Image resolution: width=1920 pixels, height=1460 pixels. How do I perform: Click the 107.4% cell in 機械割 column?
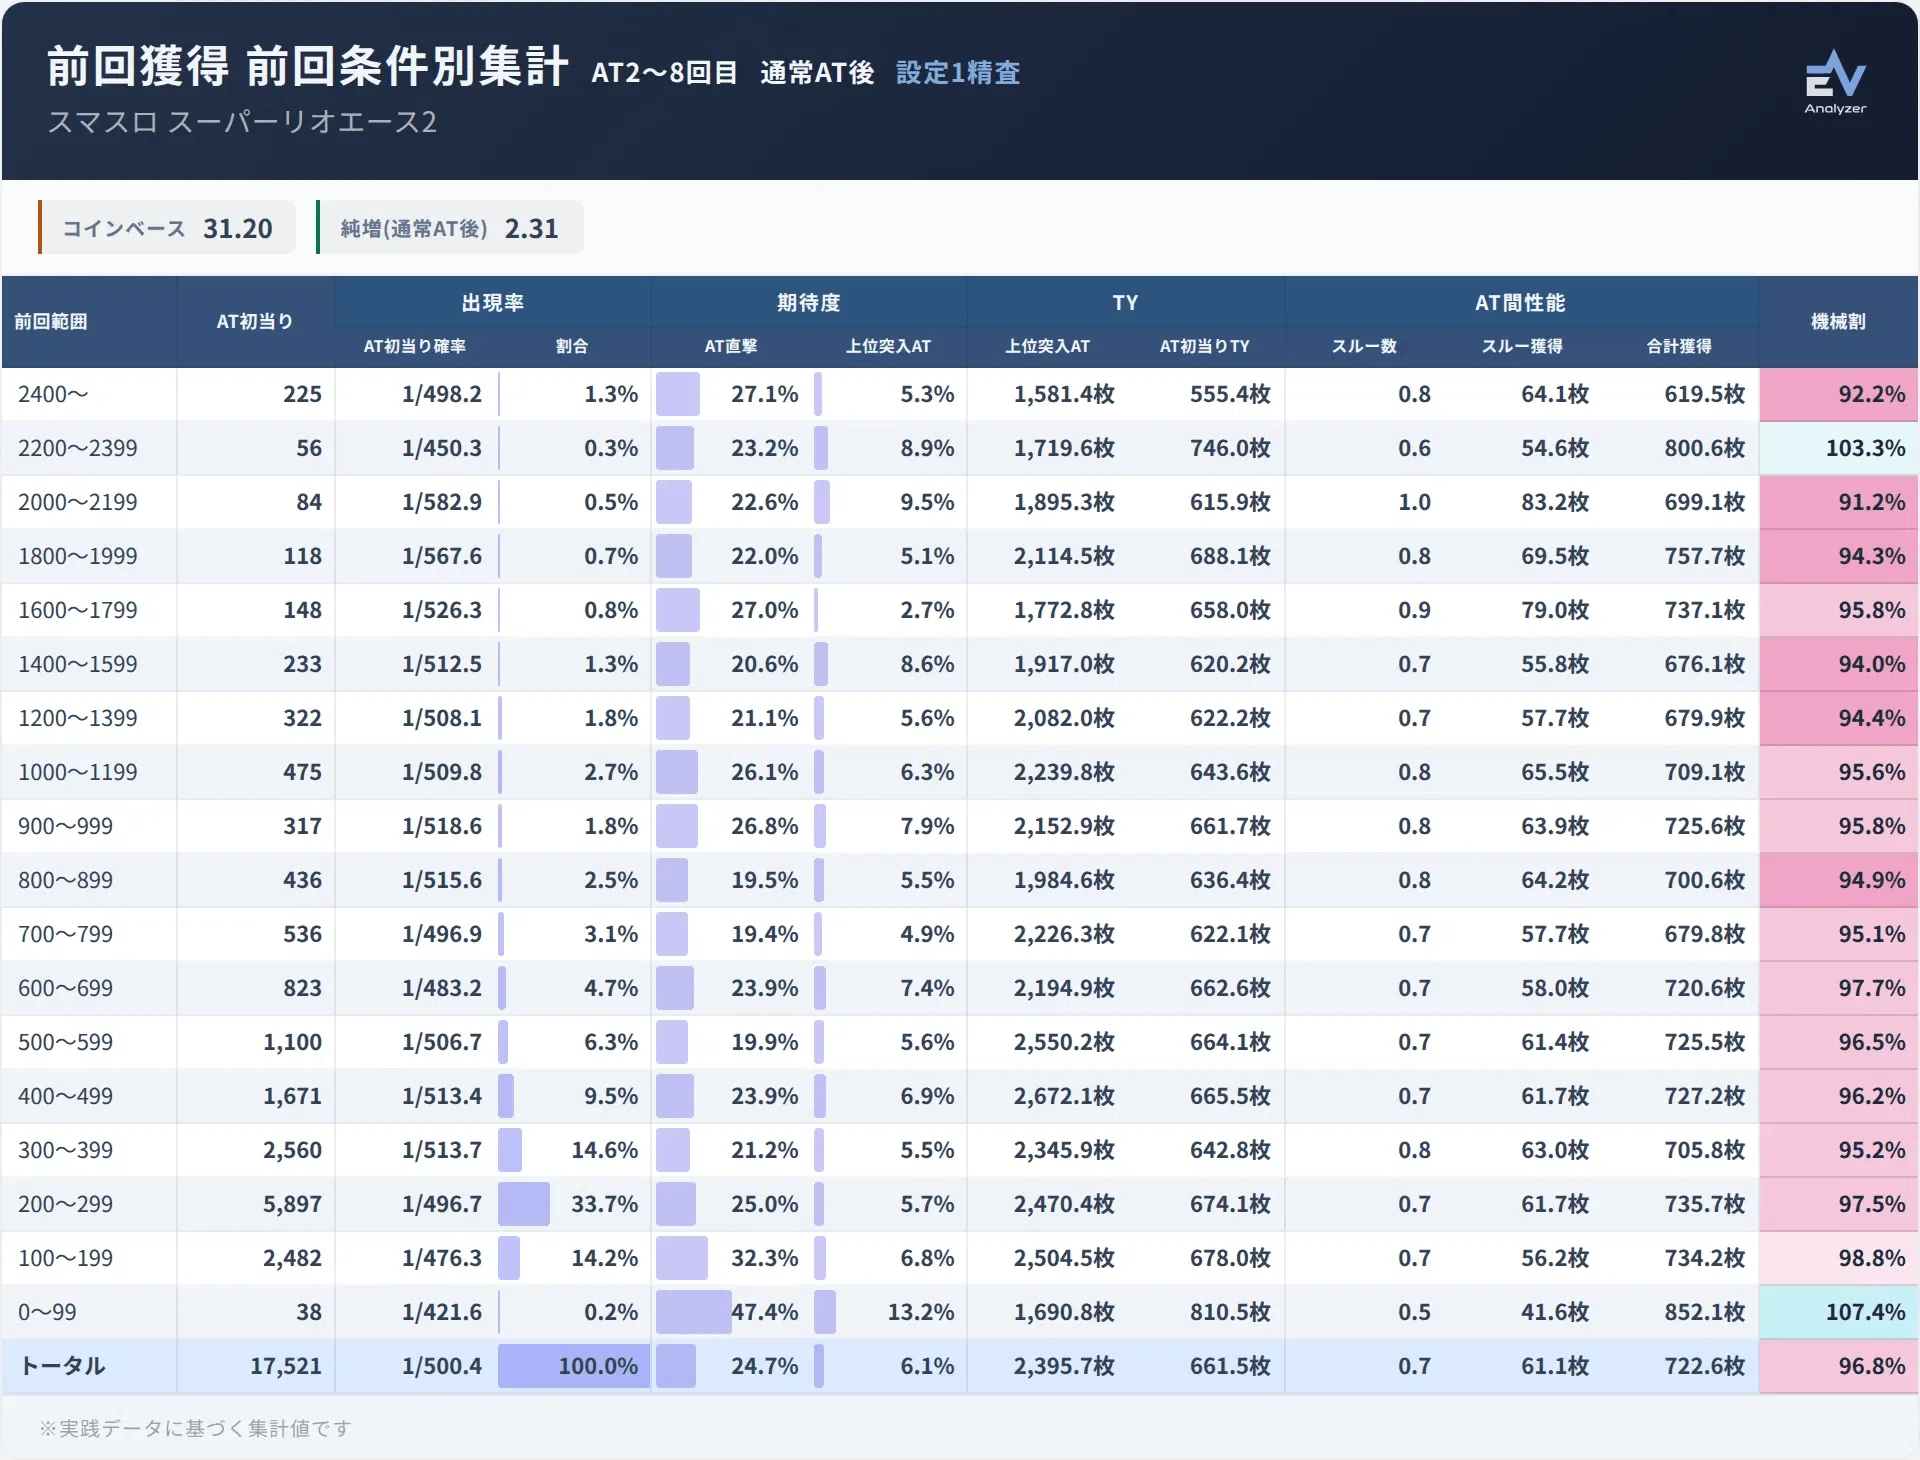tap(1839, 1312)
